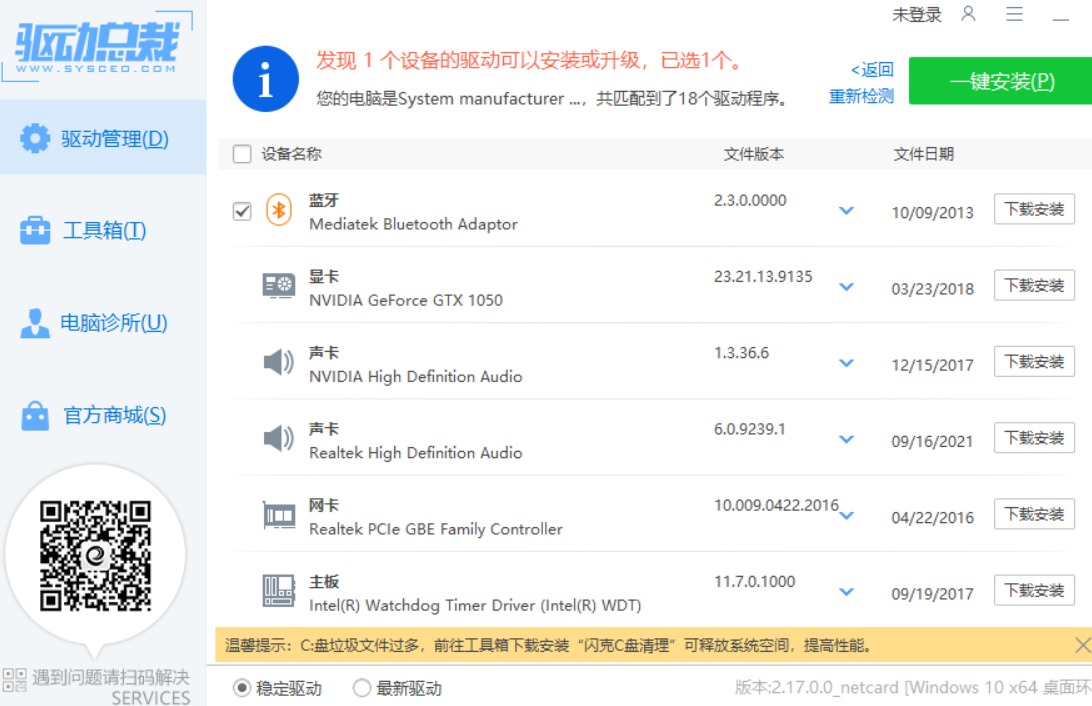Click 下载安装 for NVIDIA High Definition Audio
Image resolution: width=1092 pixels, height=706 pixels.
click(1034, 361)
